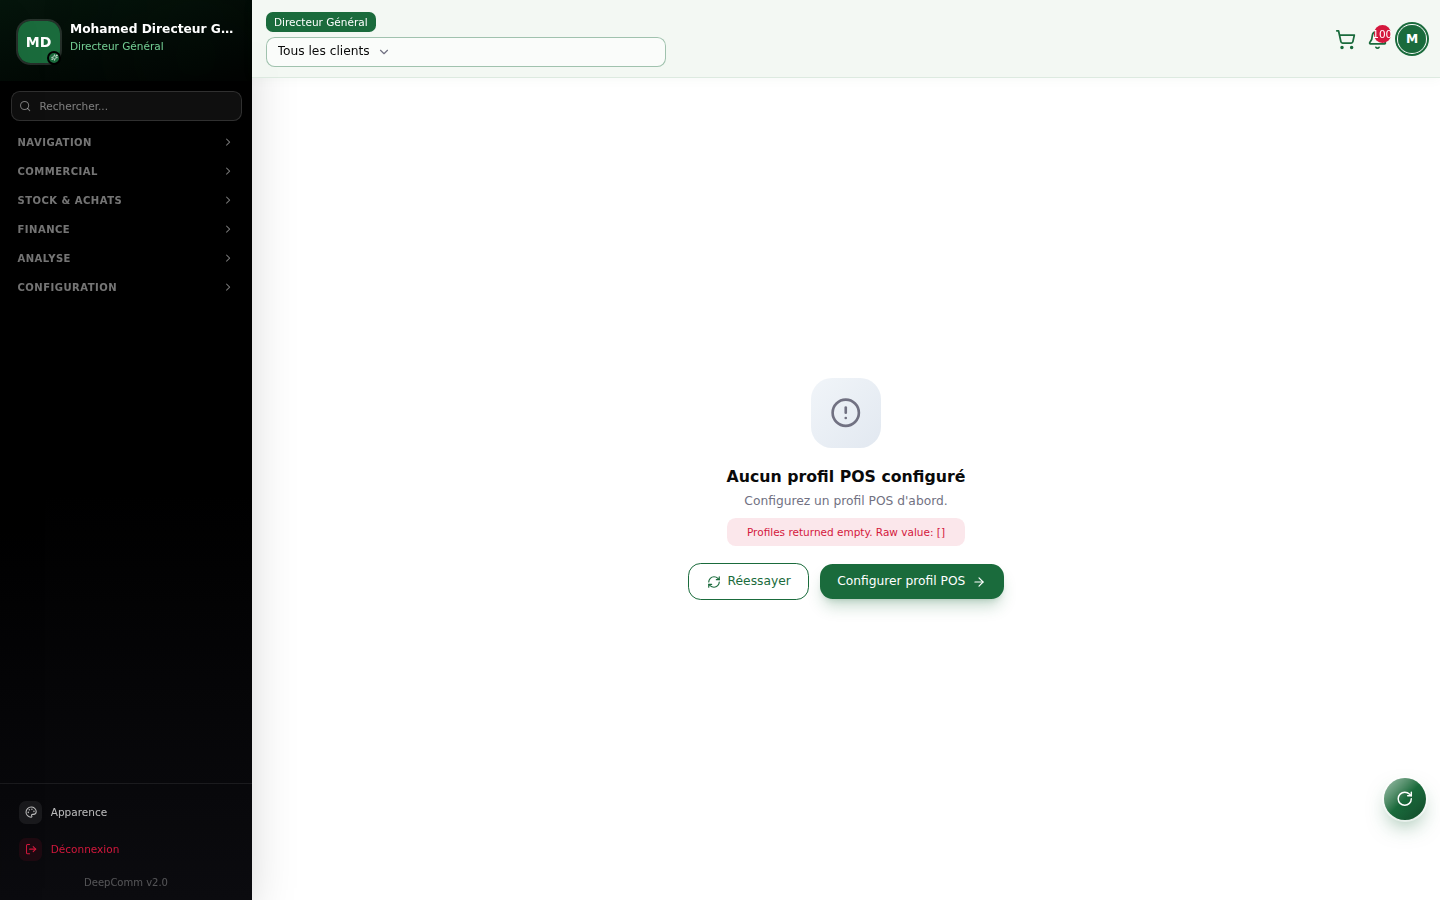
Task: Expand the STOCK & ACHATS section
Action: (x=126, y=200)
